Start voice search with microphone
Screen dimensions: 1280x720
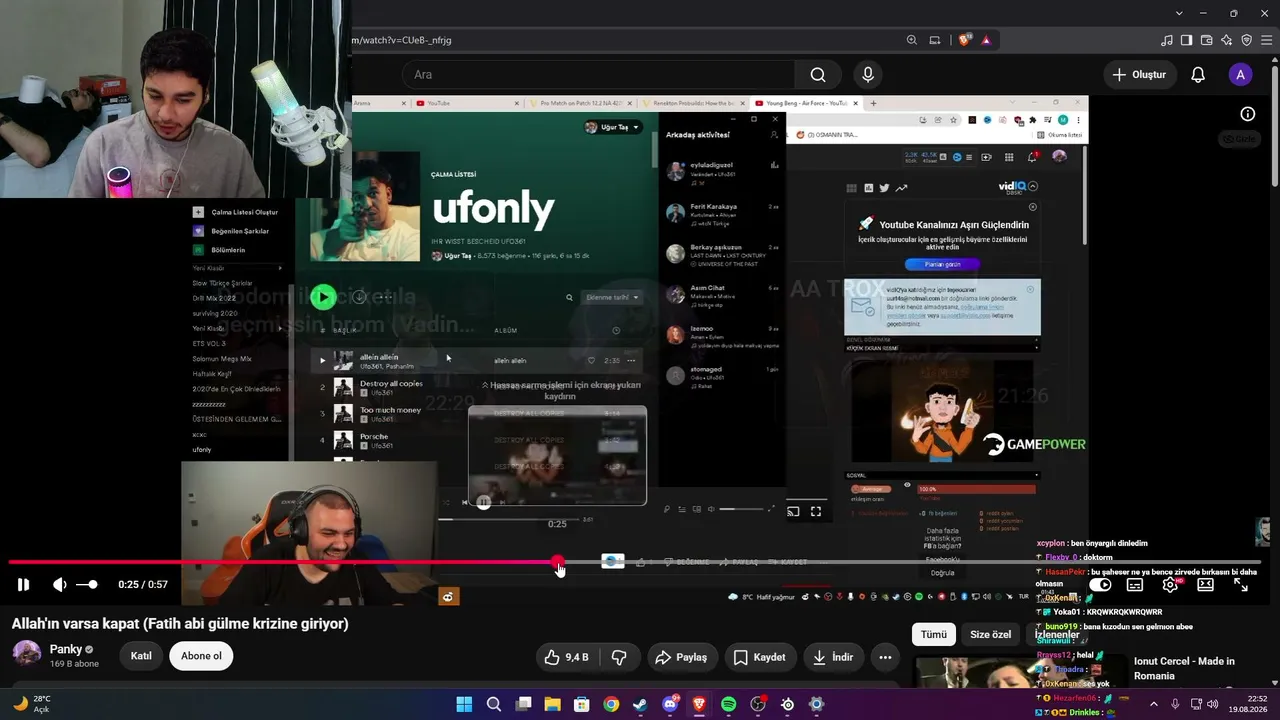point(868,75)
